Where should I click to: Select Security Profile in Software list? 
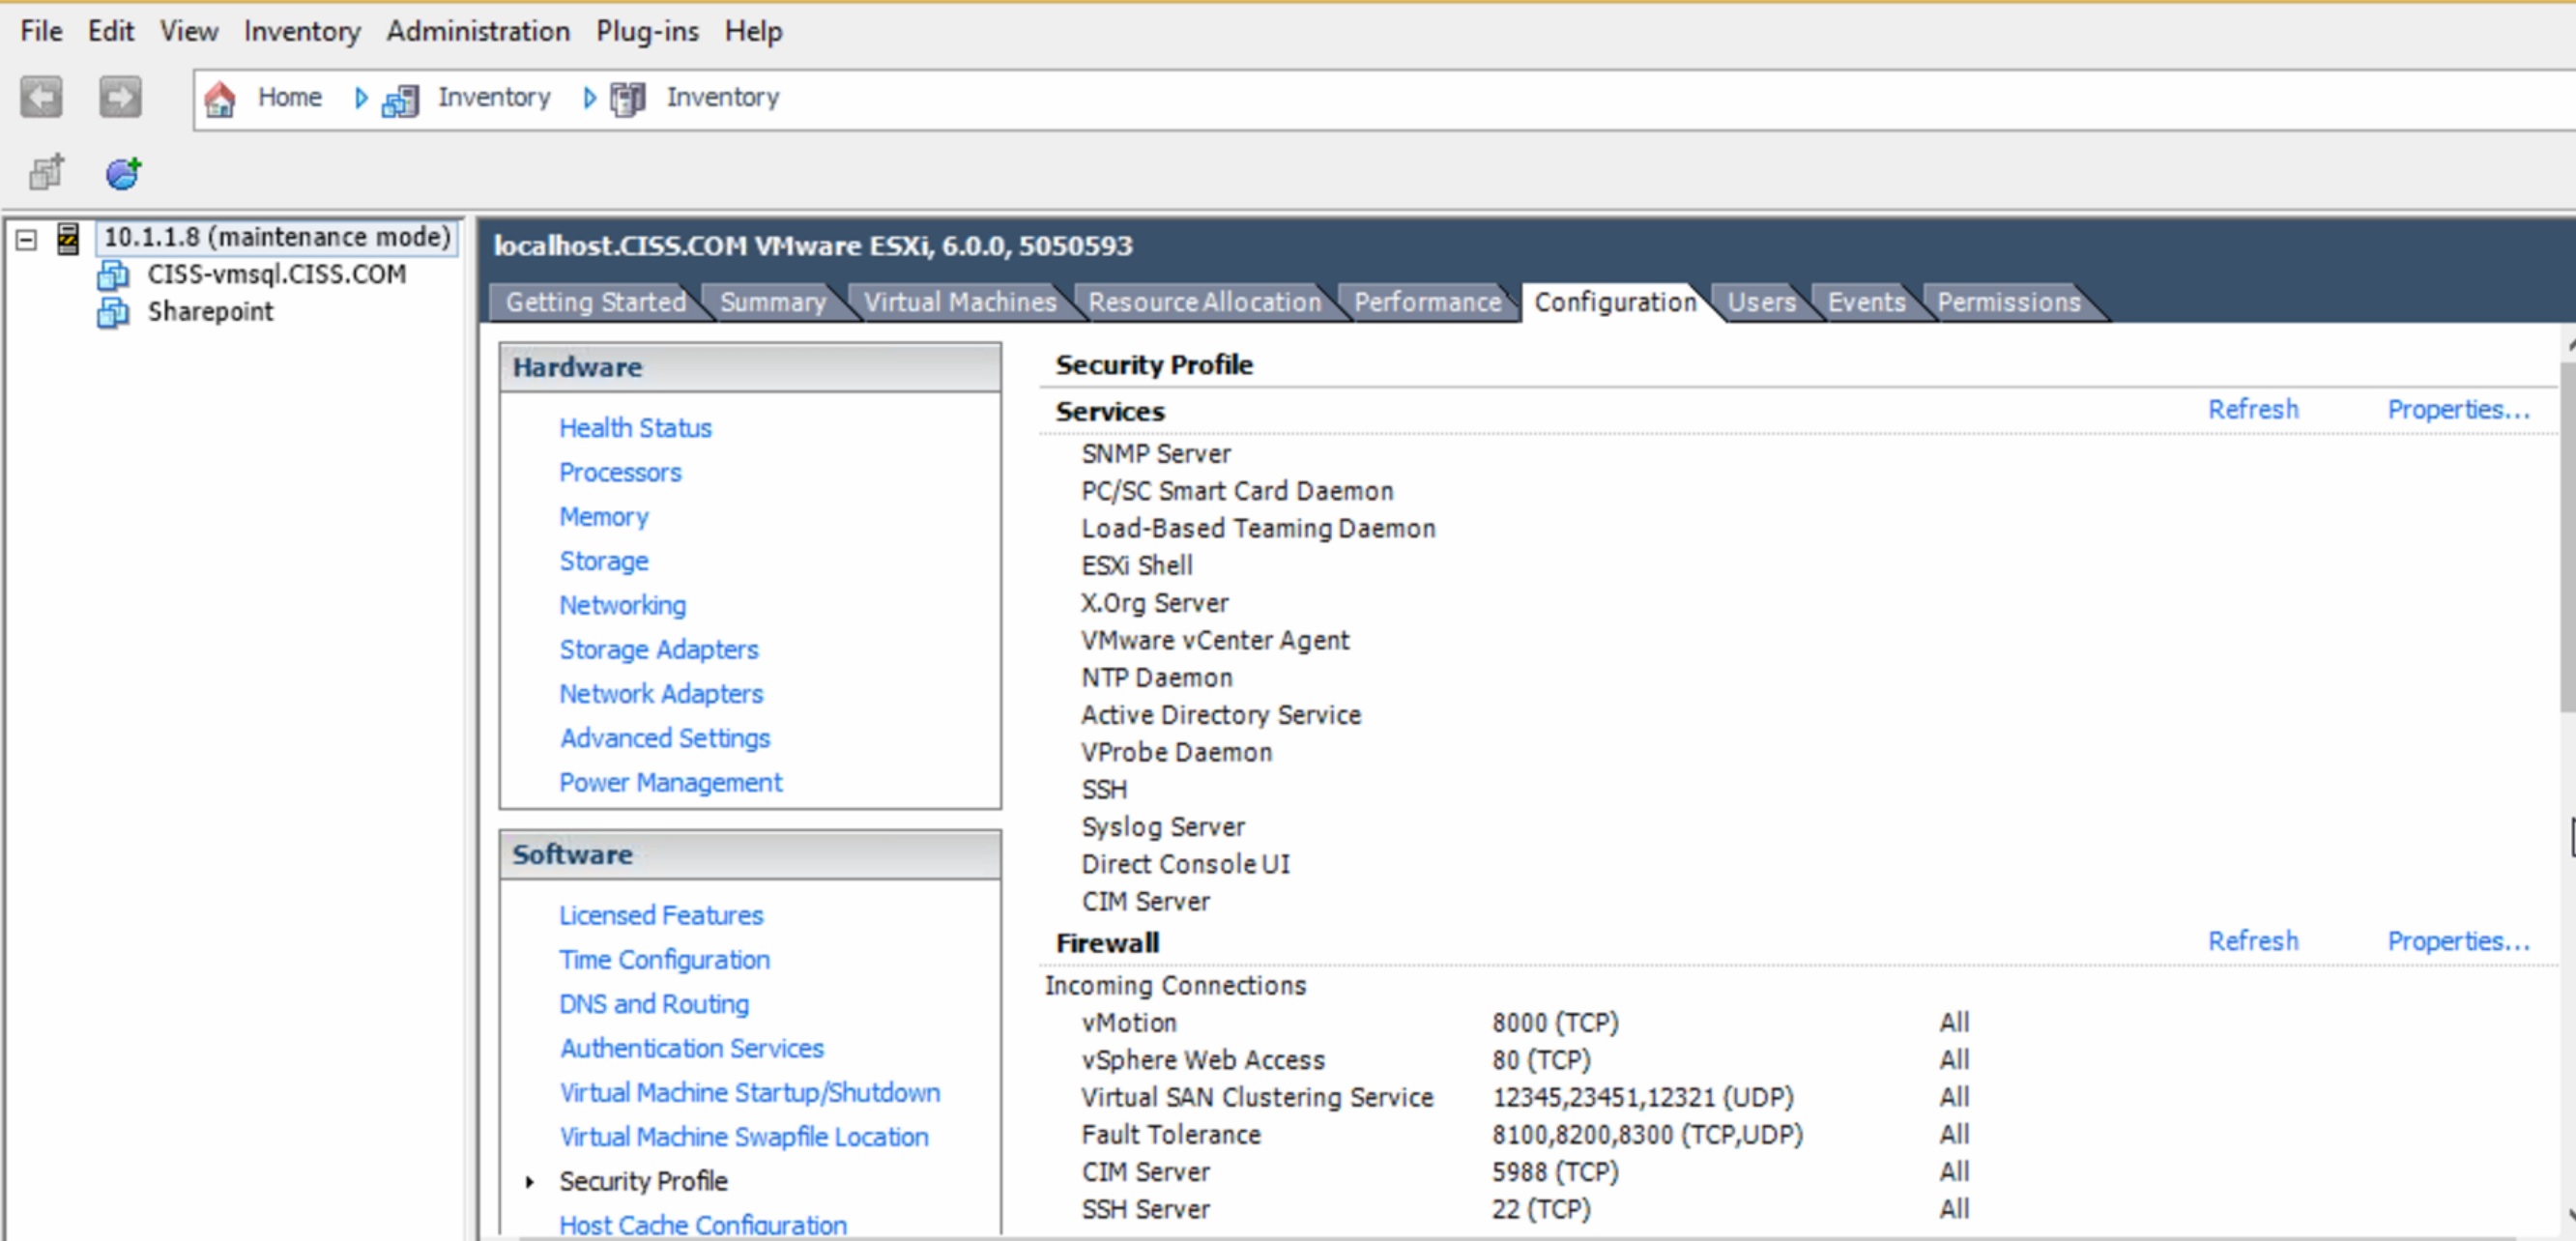click(643, 1182)
